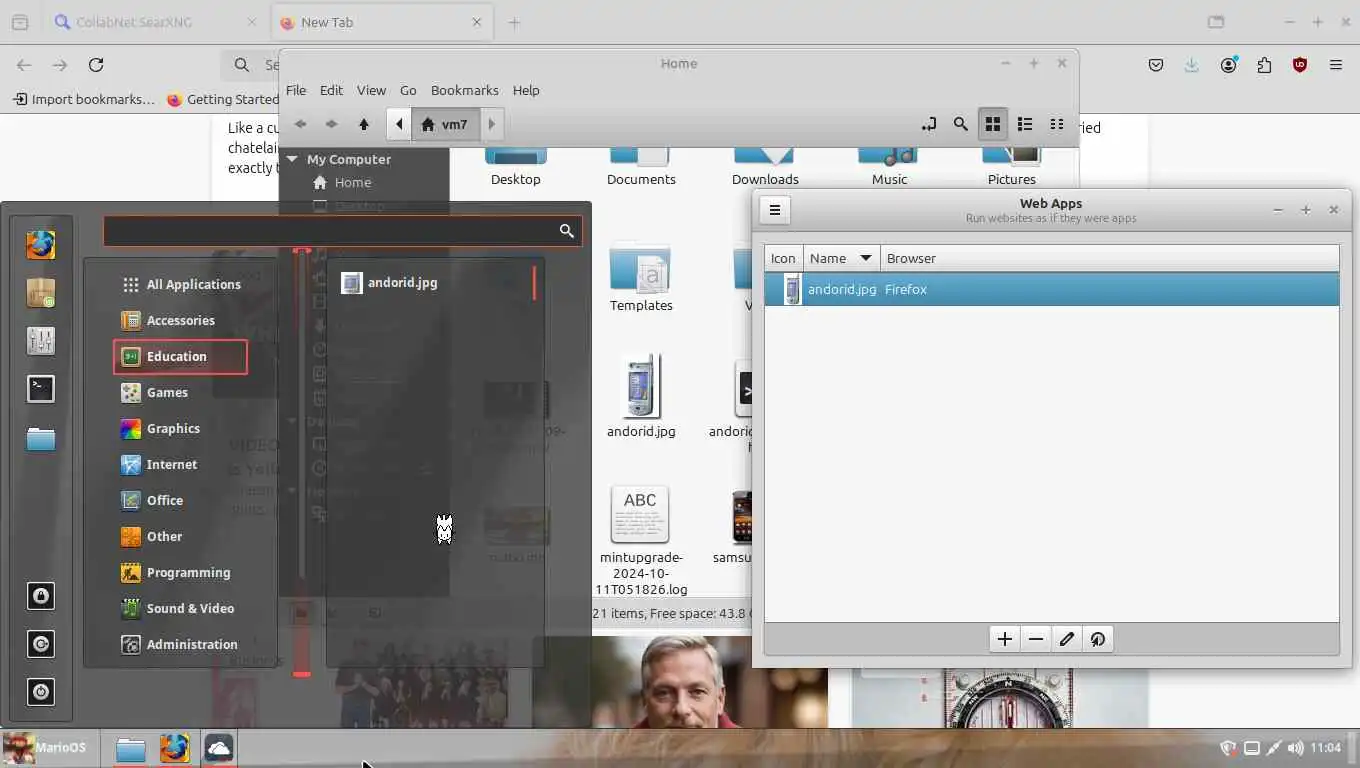Open the Edit menu in file manager

[x=331, y=90]
